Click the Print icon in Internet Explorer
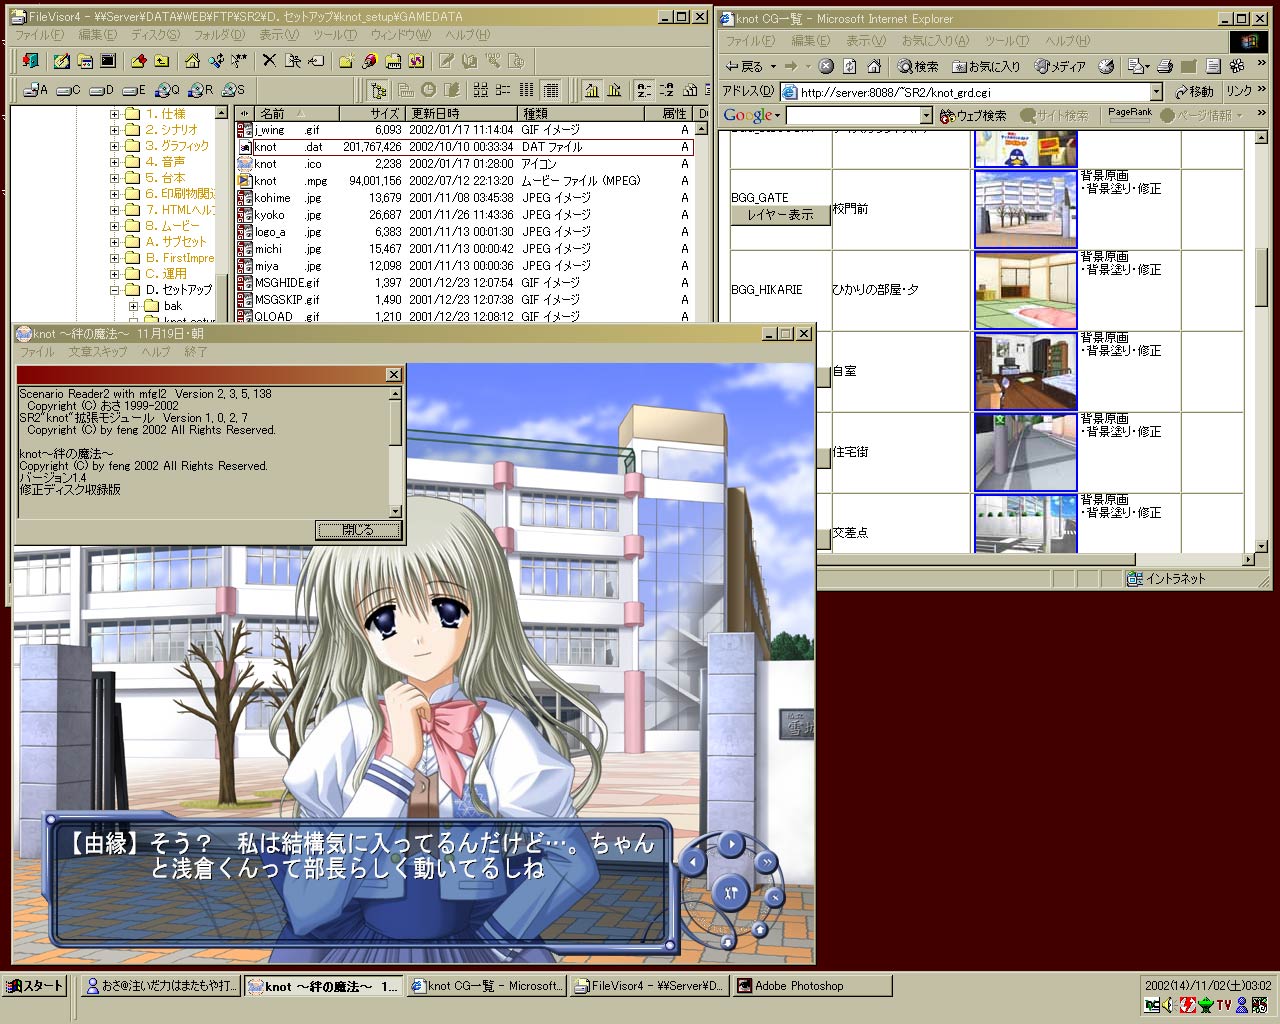The height and width of the screenshot is (1024, 1280). pyautogui.click(x=1165, y=66)
